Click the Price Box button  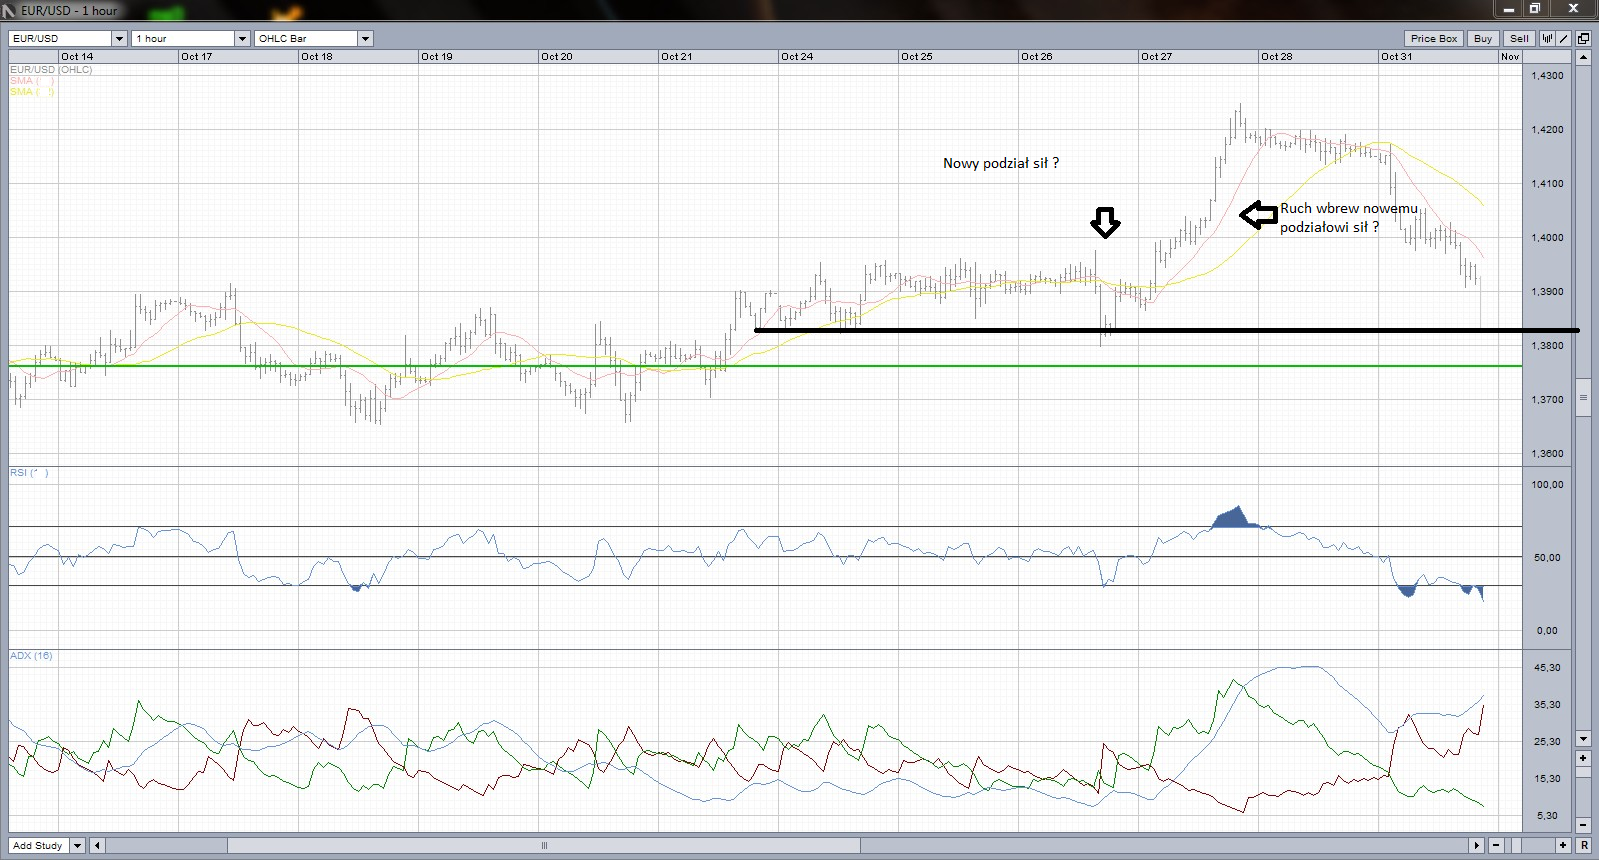click(1433, 39)
